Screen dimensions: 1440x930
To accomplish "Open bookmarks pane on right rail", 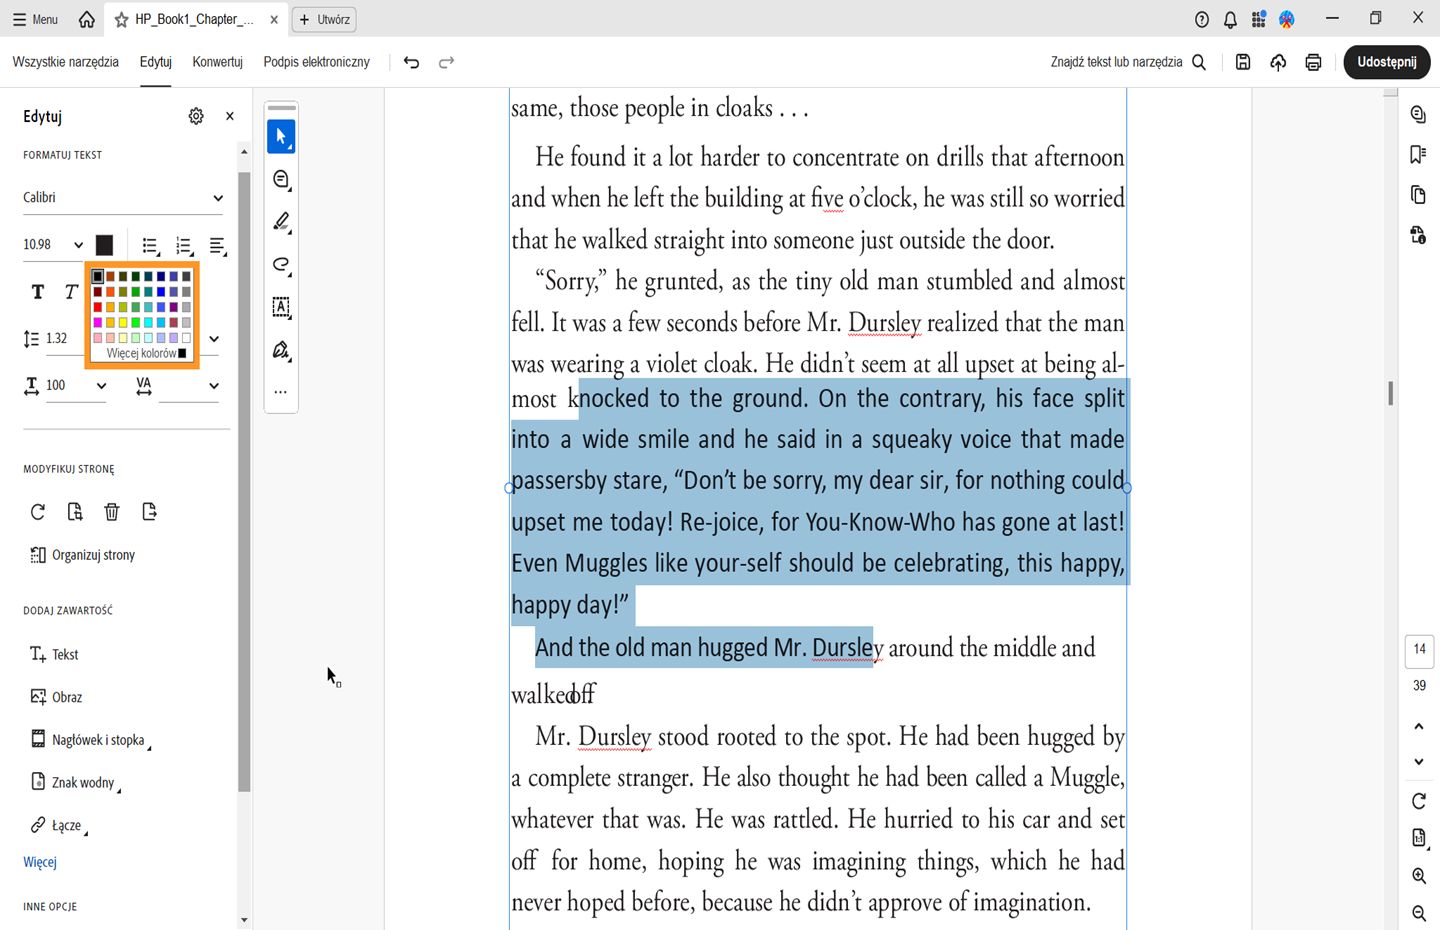I will [x=1418, y=154].
